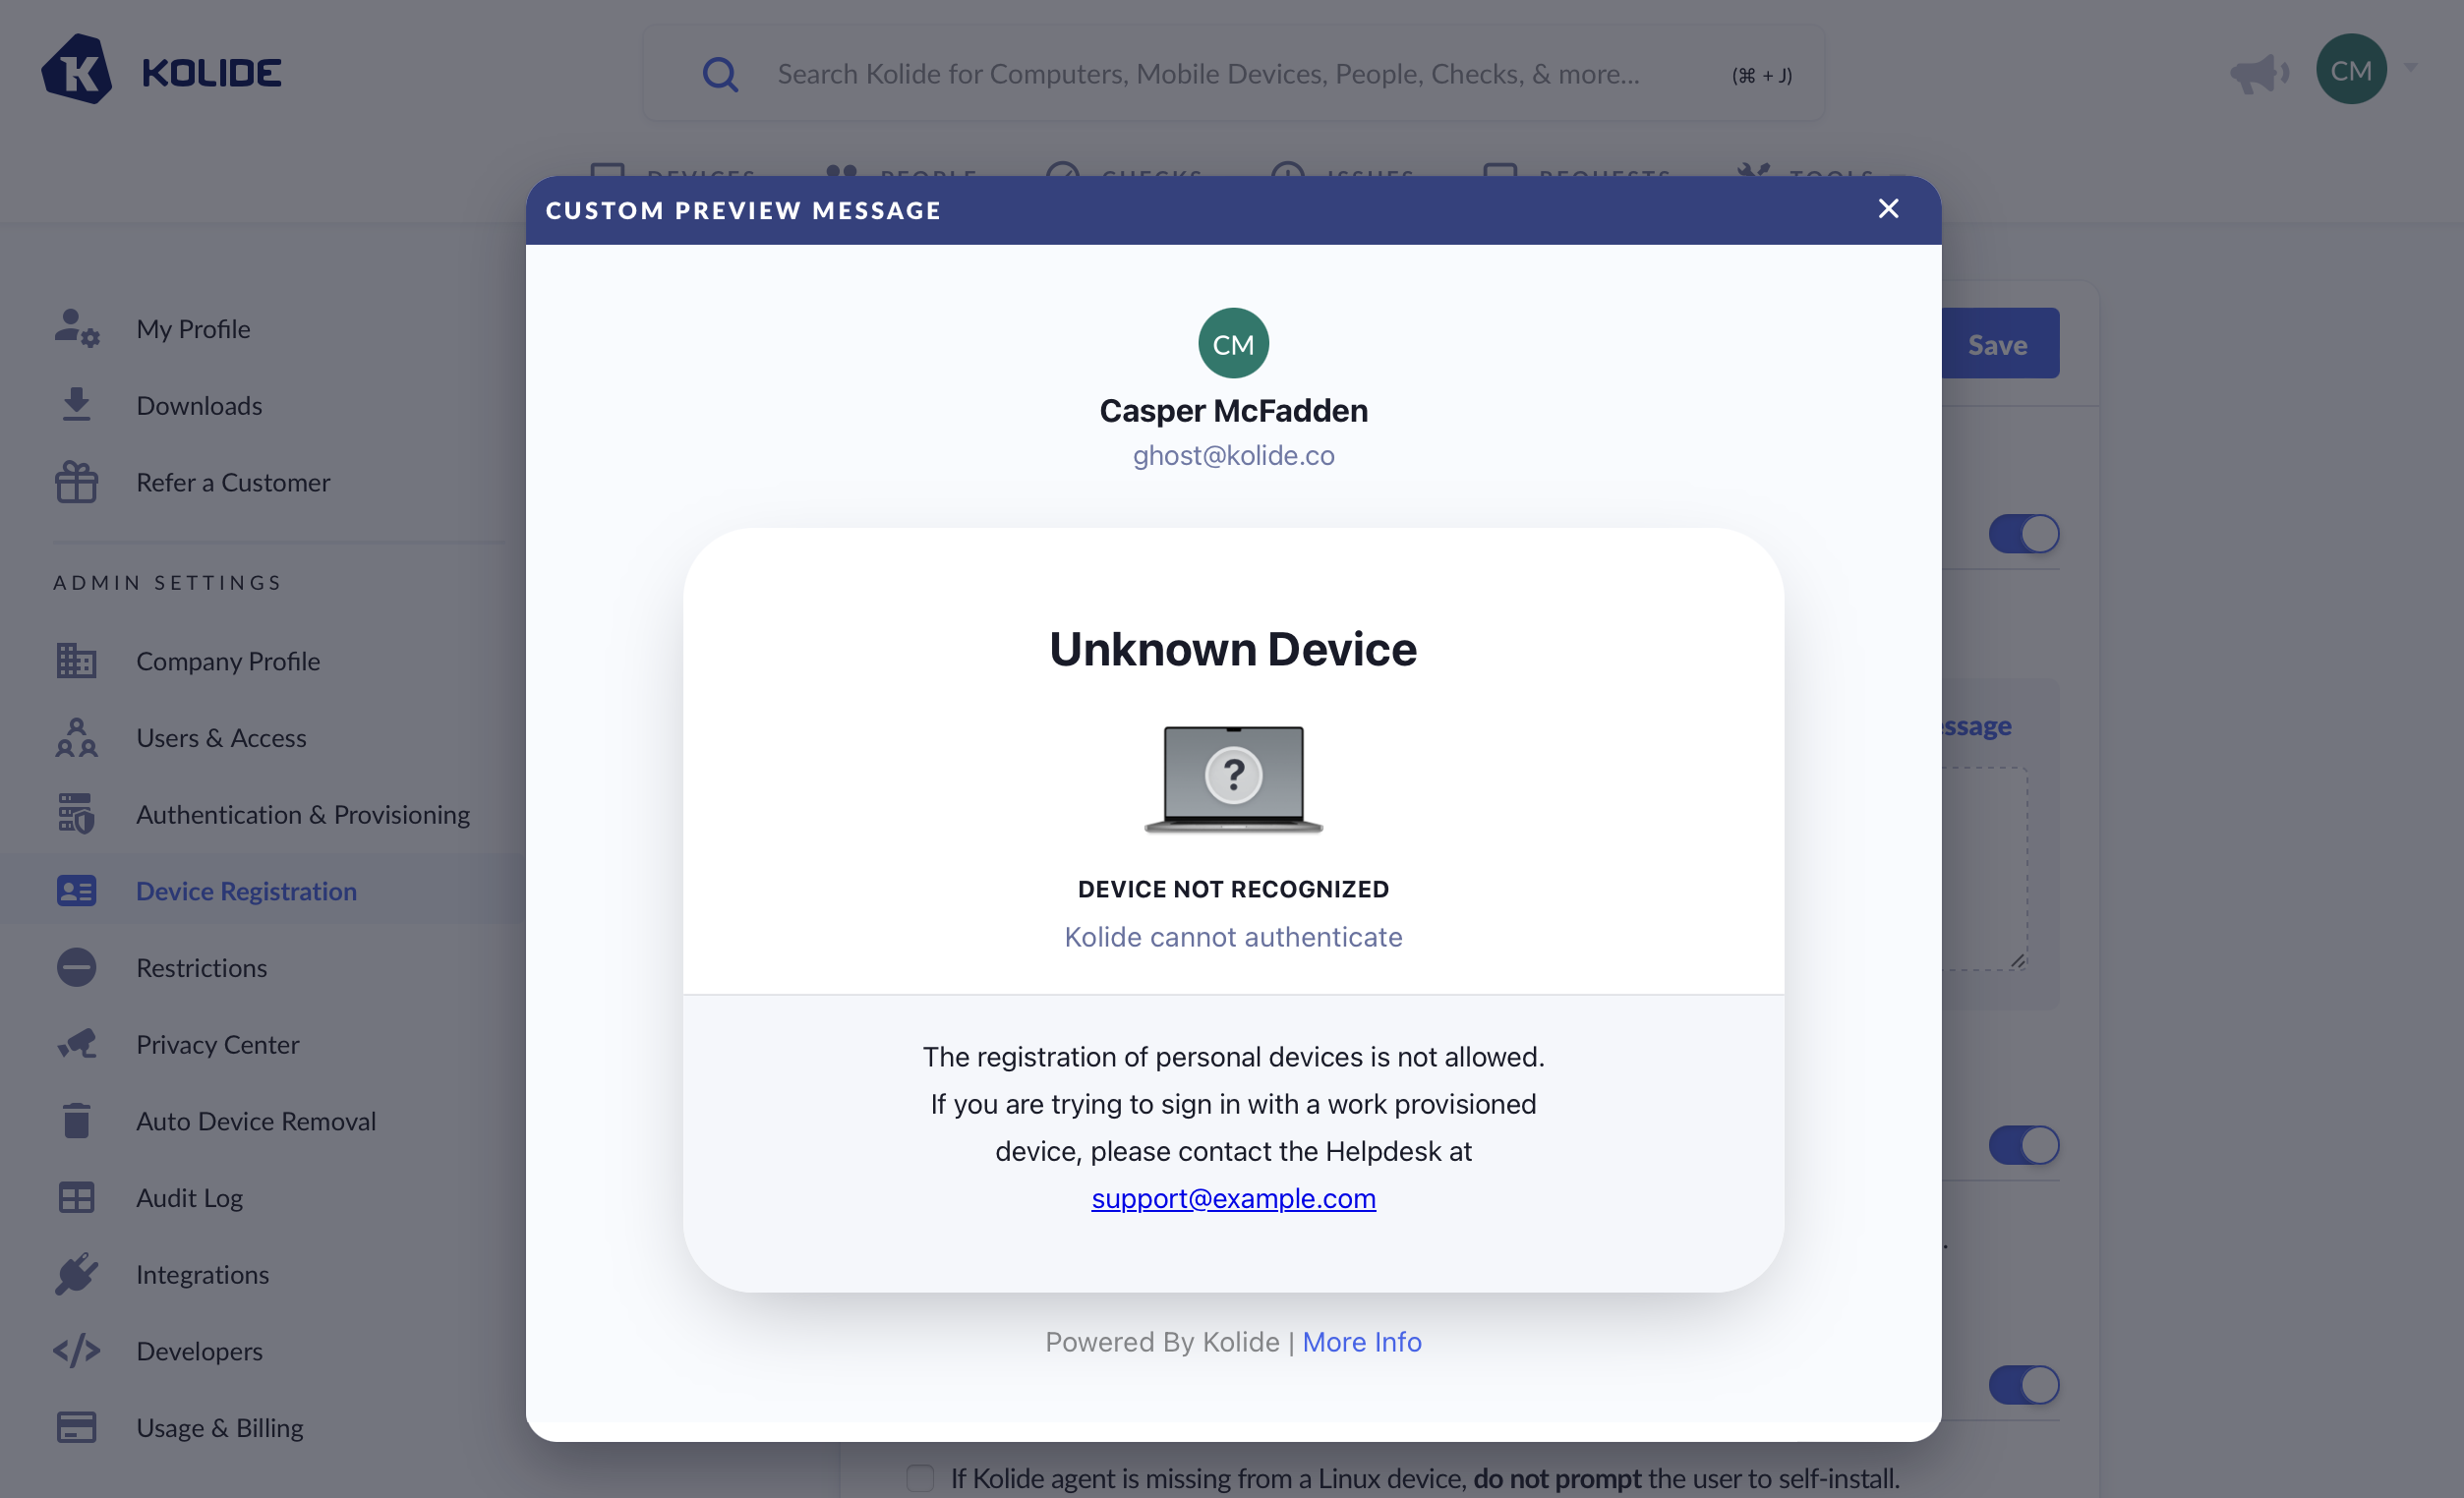2464x1498 pixels.
Task: Click the support@example.com email link
Action: click(1232, 1197)
